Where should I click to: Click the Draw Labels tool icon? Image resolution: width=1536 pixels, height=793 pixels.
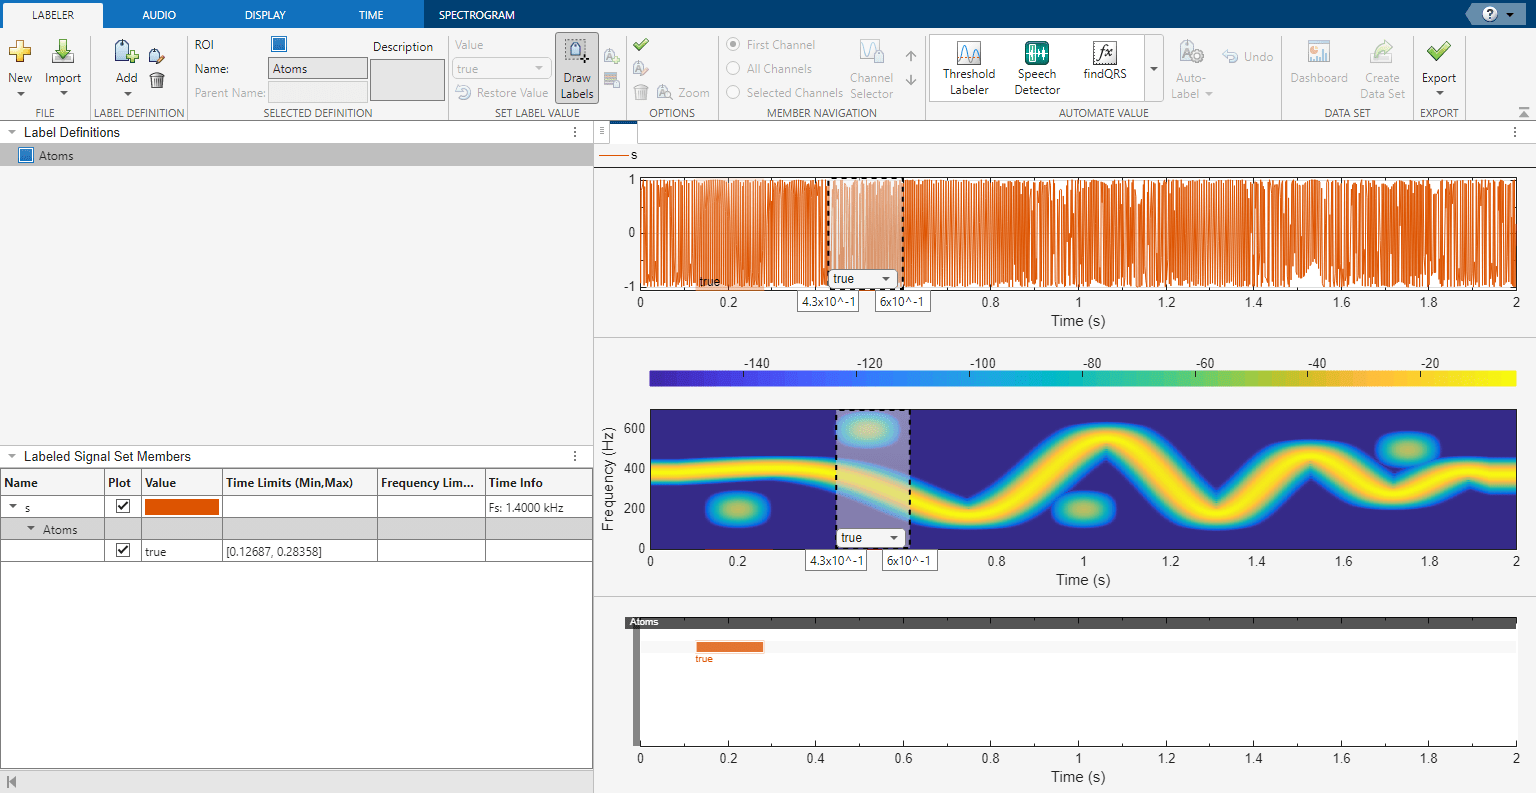(577, 53)
